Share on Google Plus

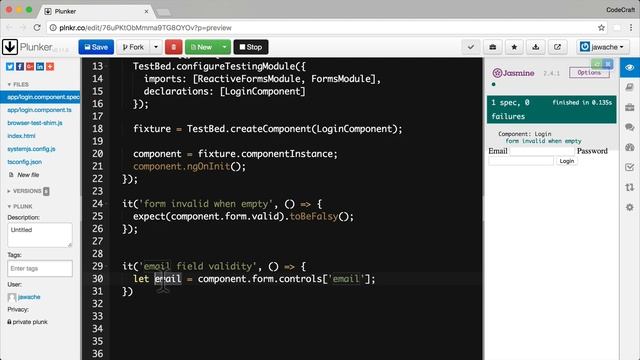click(30, 67)
